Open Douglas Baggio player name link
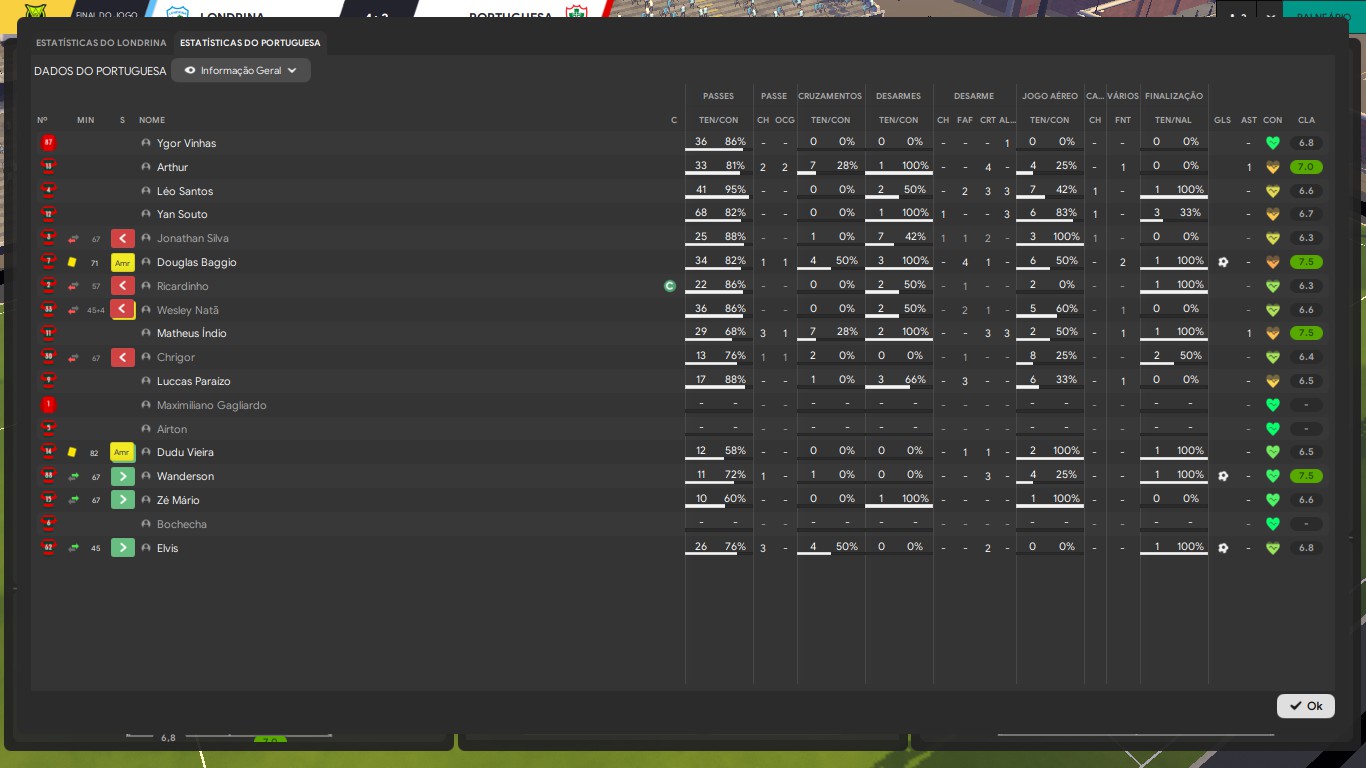This screenshot has height=768, width=1366. pyautogui.click(x=197, y=262)
